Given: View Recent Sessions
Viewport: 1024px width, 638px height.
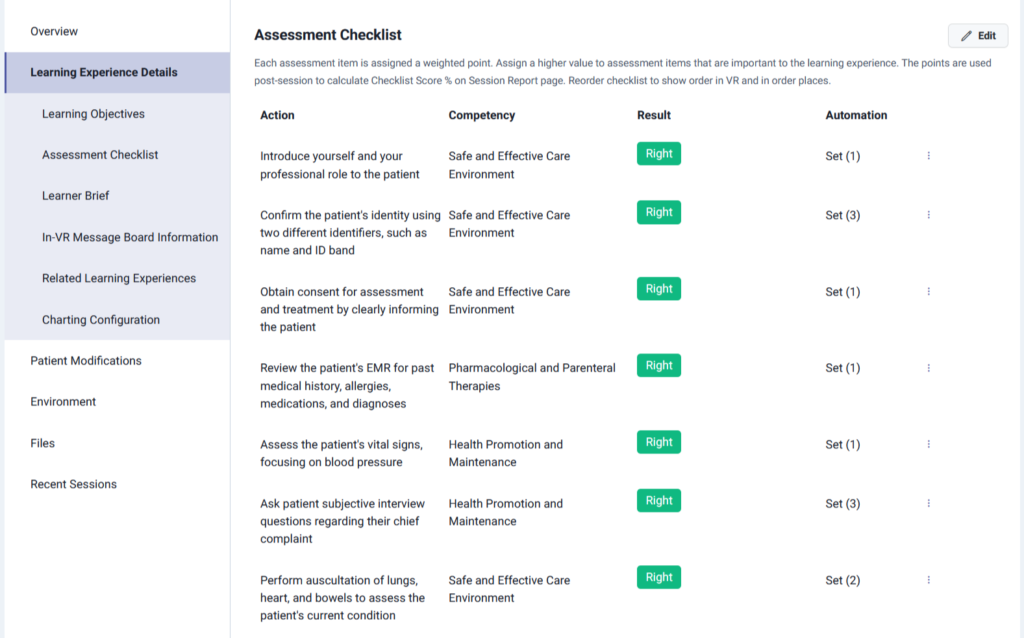Looking at the screenshot, I should (x=73, y=484).
